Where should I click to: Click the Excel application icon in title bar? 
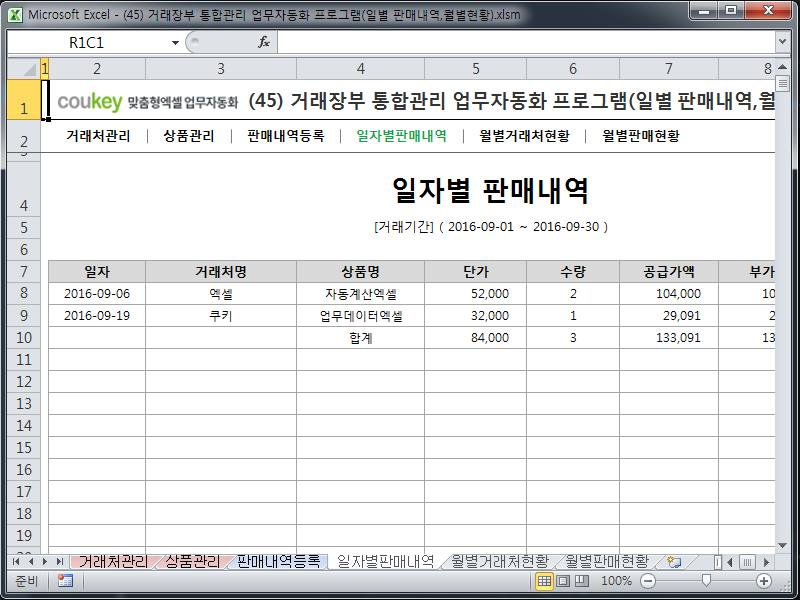[15, 14]
